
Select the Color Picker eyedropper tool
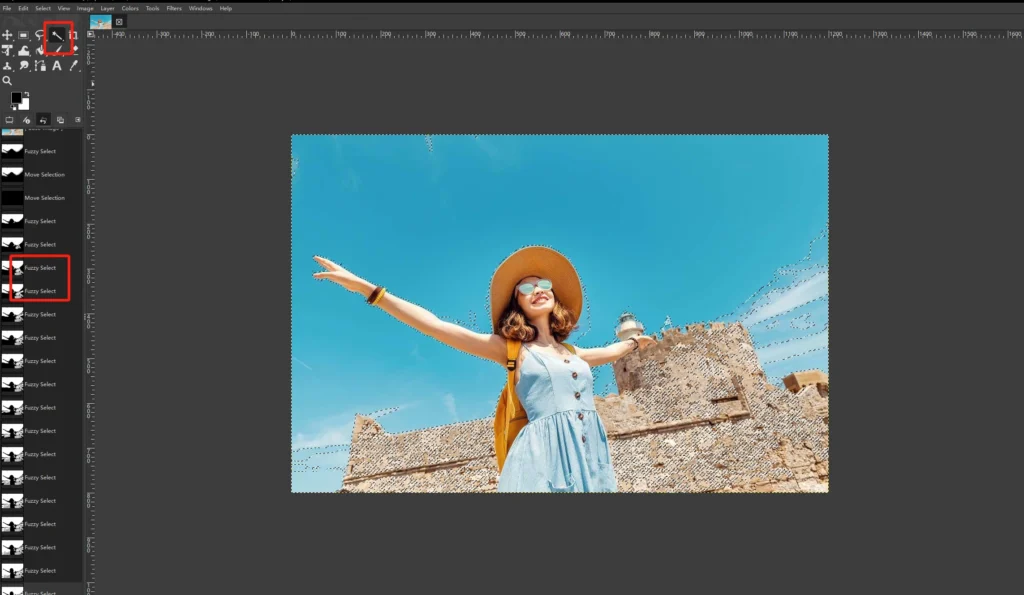pos(73,65)
